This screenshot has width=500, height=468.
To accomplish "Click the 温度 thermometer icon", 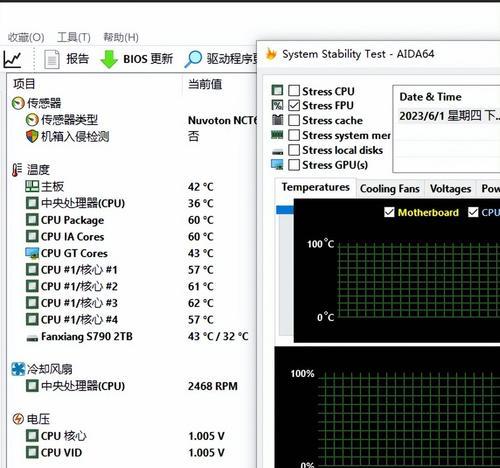I will click(x=17, y=170).
